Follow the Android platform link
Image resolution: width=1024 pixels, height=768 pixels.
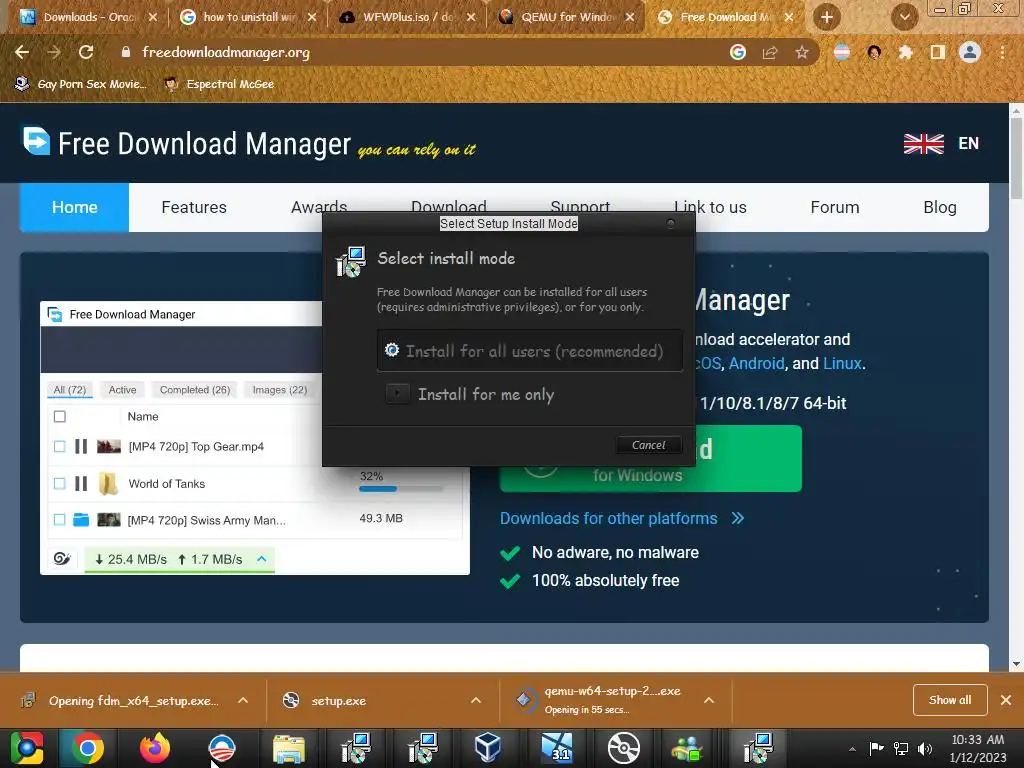756,363
